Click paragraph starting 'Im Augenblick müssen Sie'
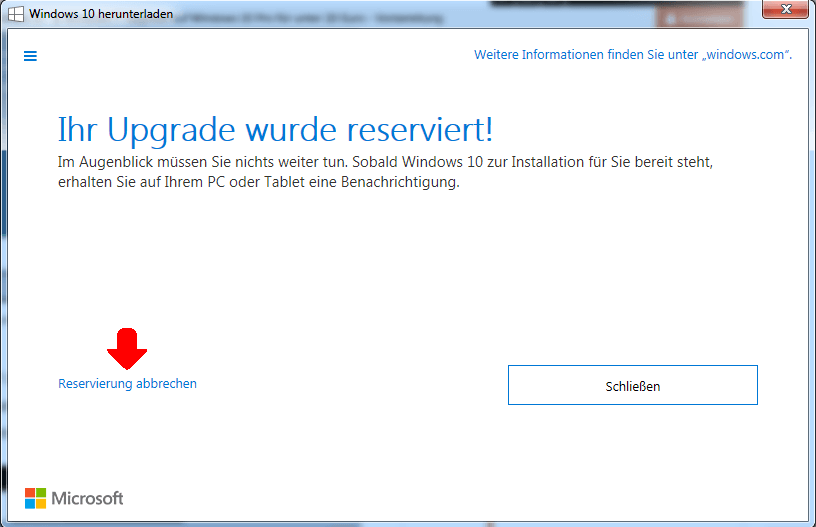The height and width of the screenshot is (527, 816). [x=385, y=172]
